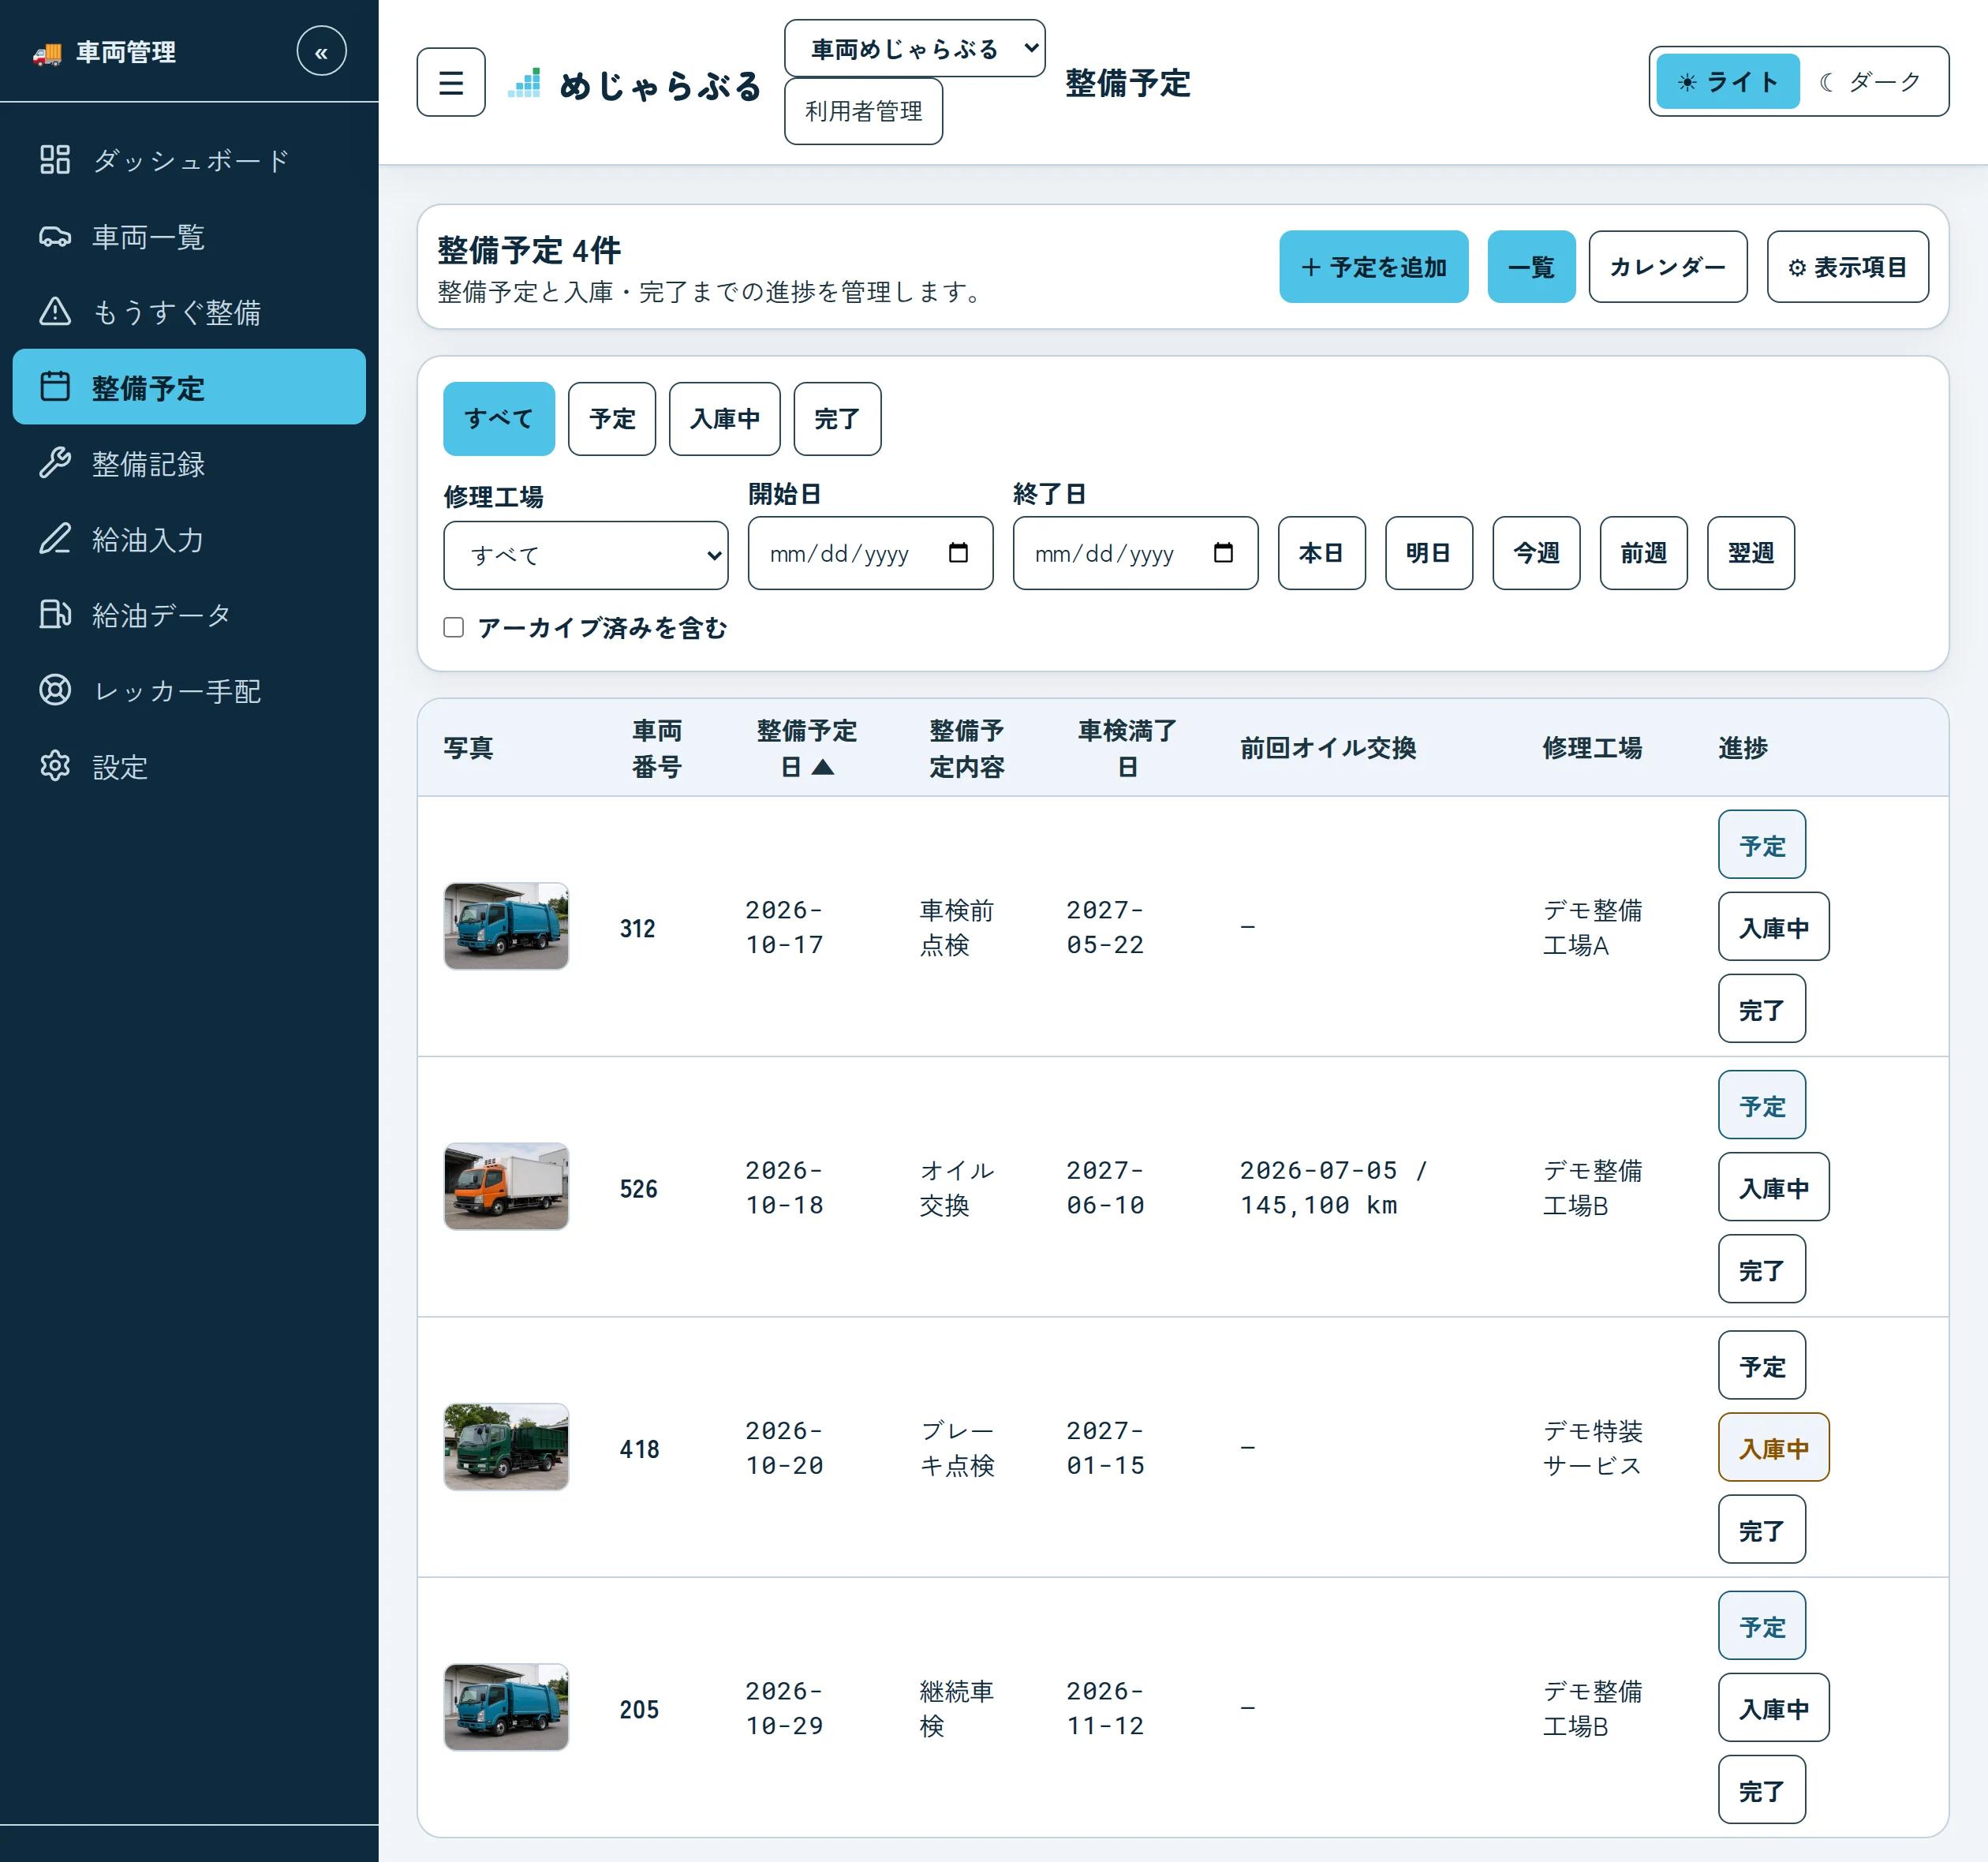Open もうすぐ整備 warning item
The height and width of the screenshot is (1862, 1988).
[x=189, y=312]
